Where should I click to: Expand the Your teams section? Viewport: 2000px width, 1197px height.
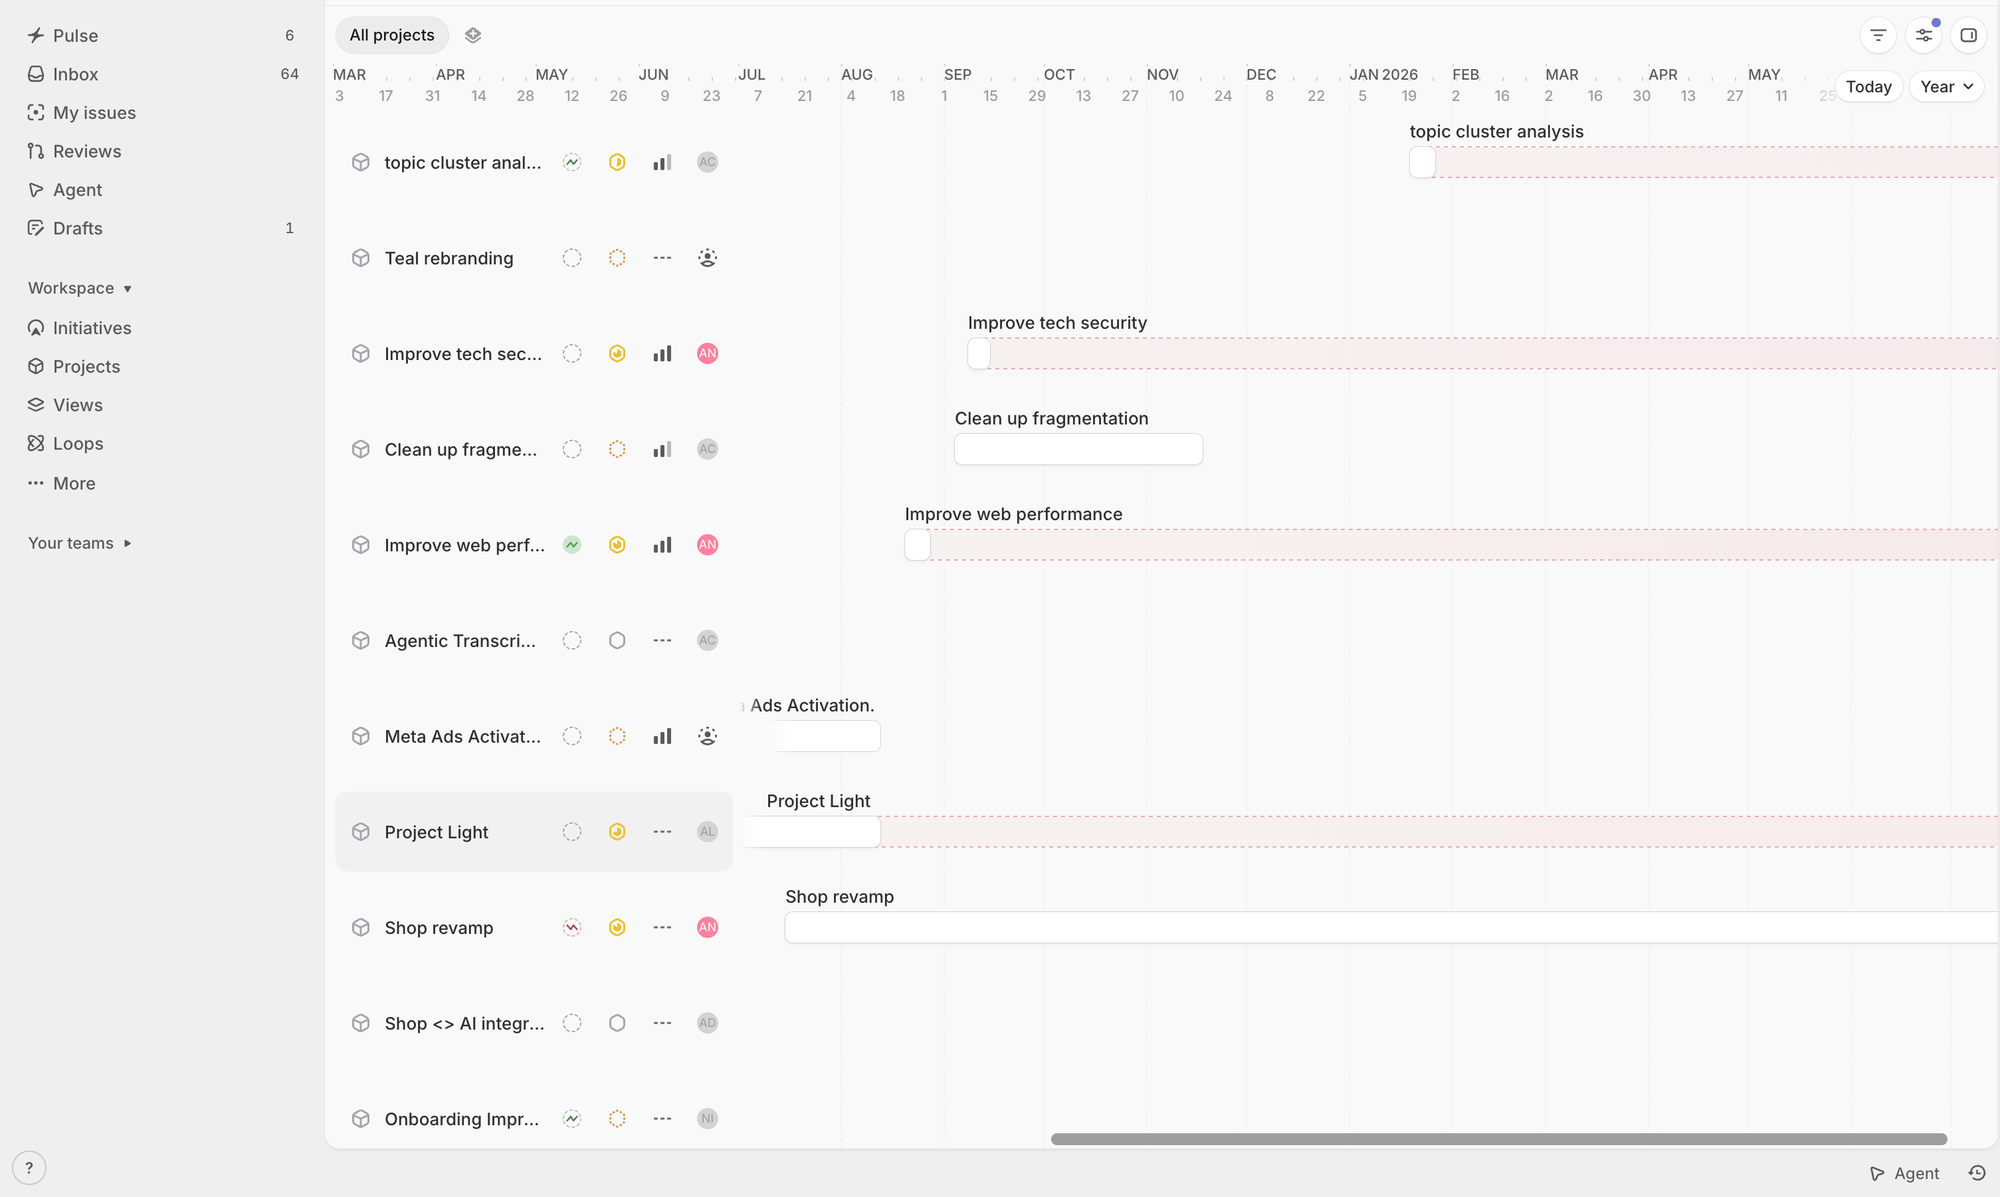pos(80,543)
